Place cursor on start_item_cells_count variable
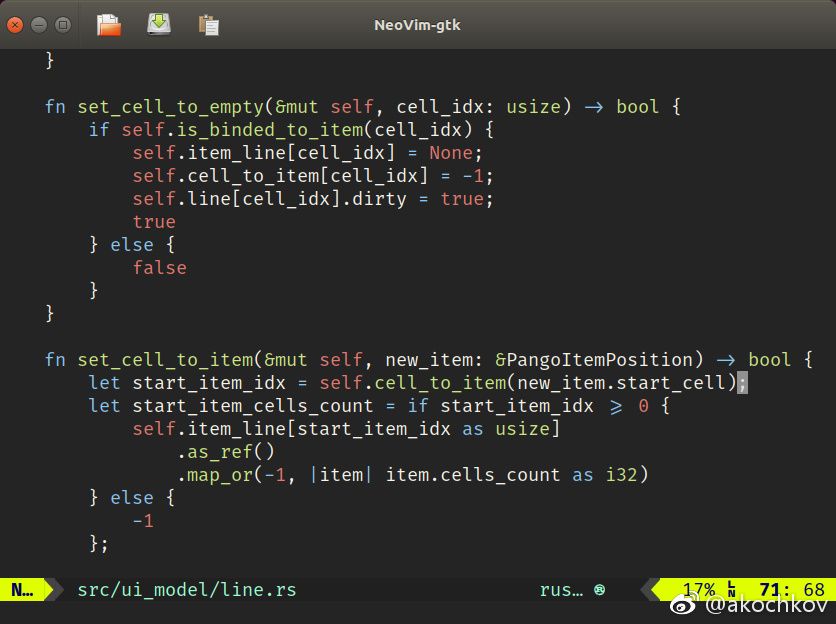 [x=253, y=406]
